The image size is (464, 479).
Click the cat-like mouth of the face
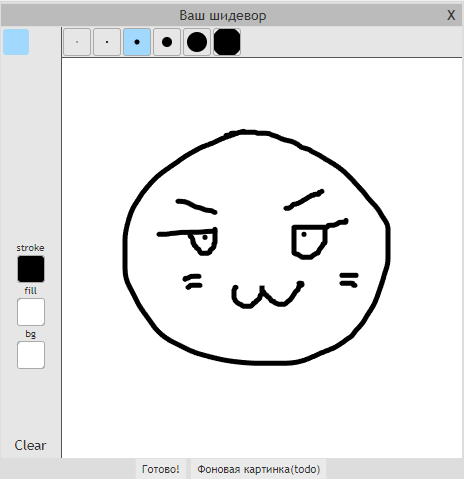tap(268, 294)
